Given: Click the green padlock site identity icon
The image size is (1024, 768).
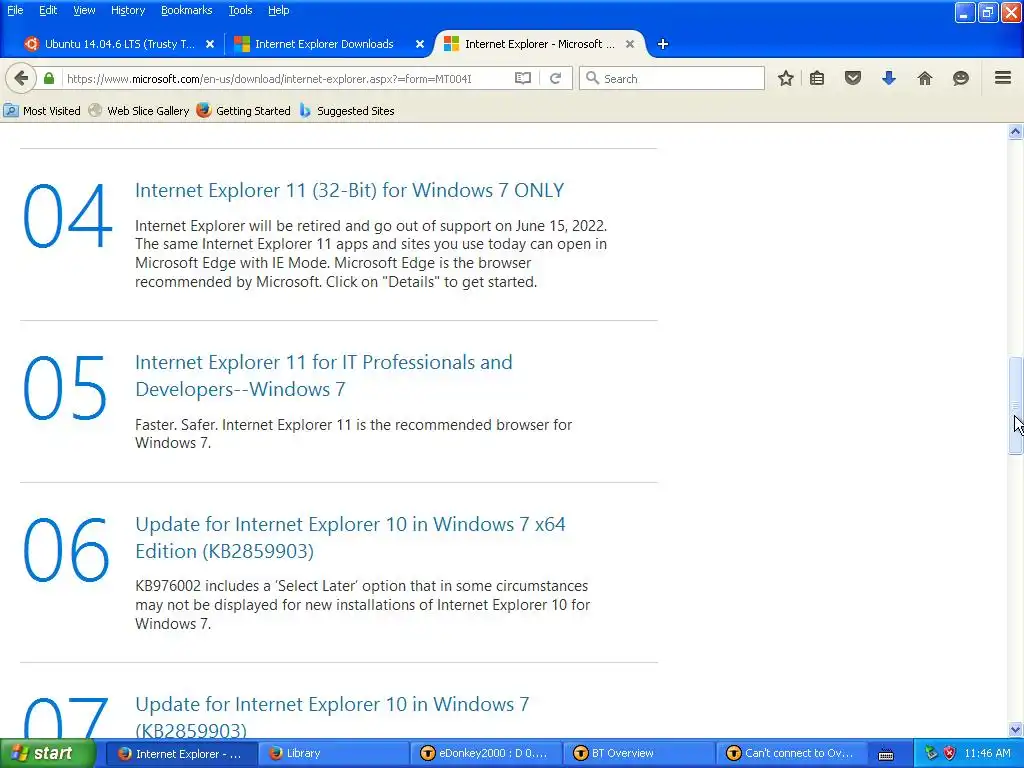Looking at the screenshot, I should pyautogui.click(x=49, y=78).
